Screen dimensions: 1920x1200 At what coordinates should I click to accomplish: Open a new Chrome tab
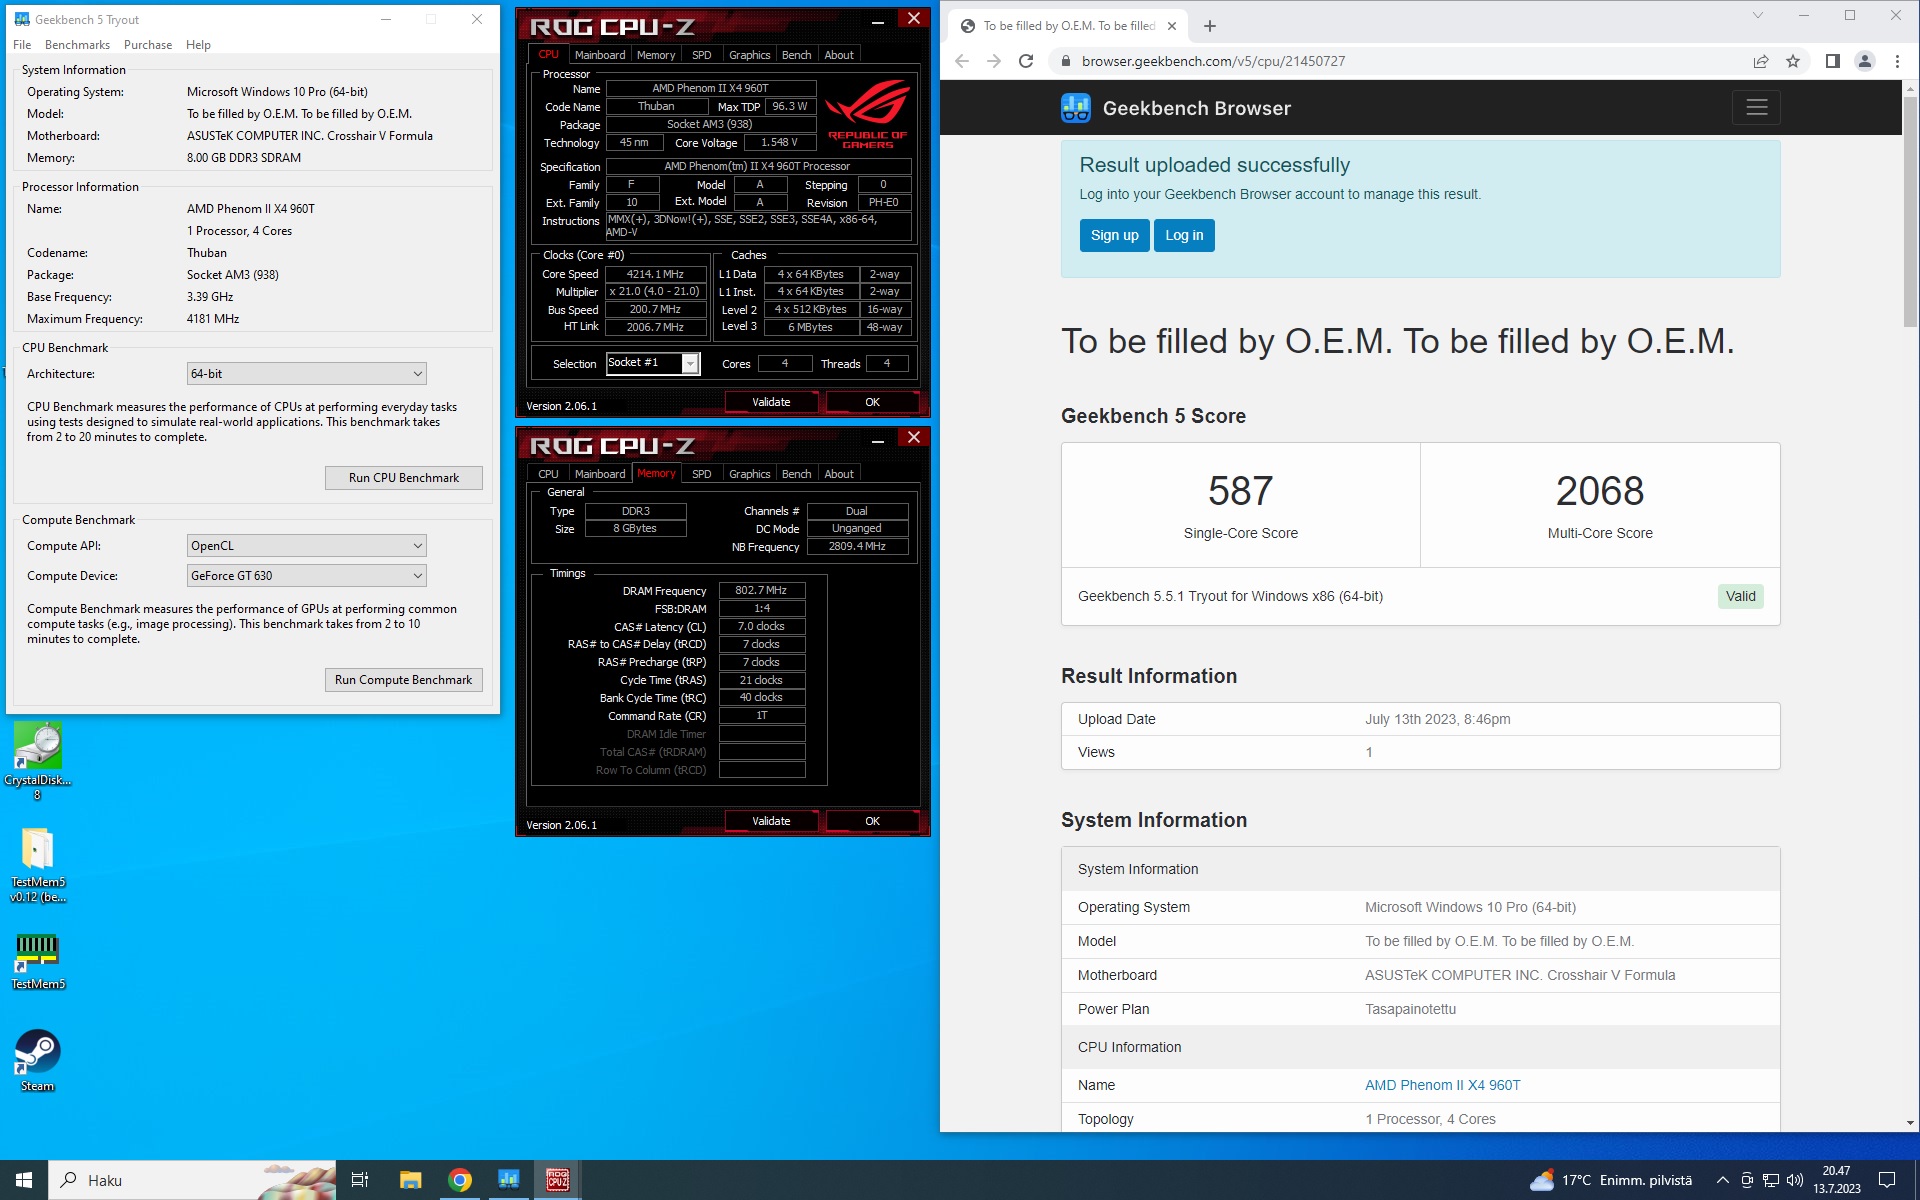(x=1210, y=26)
